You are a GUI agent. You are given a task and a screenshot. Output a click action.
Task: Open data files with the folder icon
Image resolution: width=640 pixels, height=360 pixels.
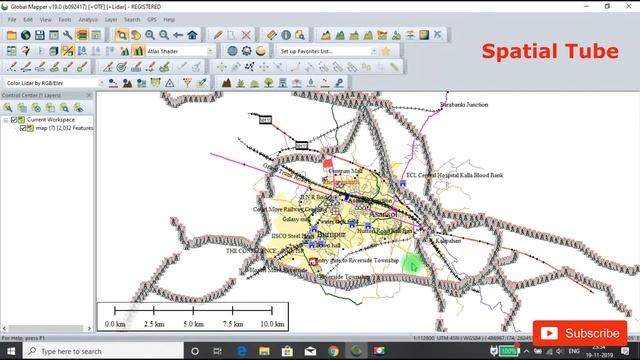(x=11, y=35)
